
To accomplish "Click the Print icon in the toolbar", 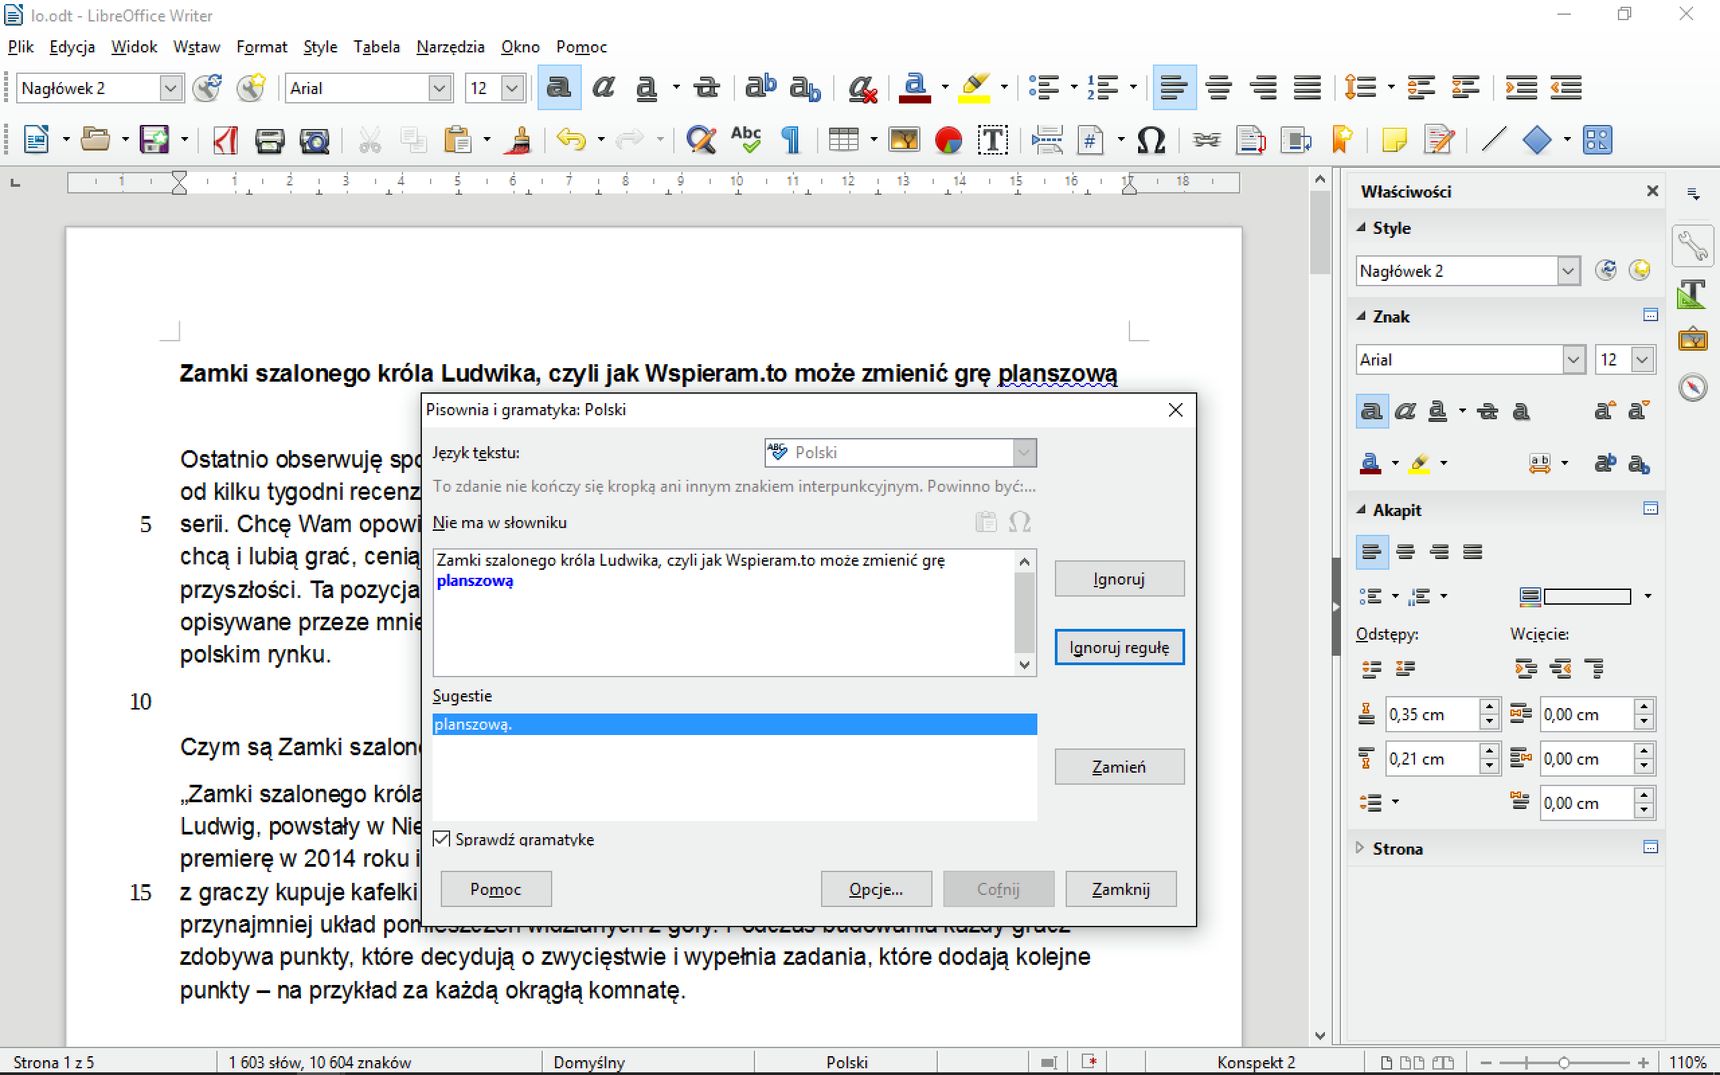I will [270, 140].
